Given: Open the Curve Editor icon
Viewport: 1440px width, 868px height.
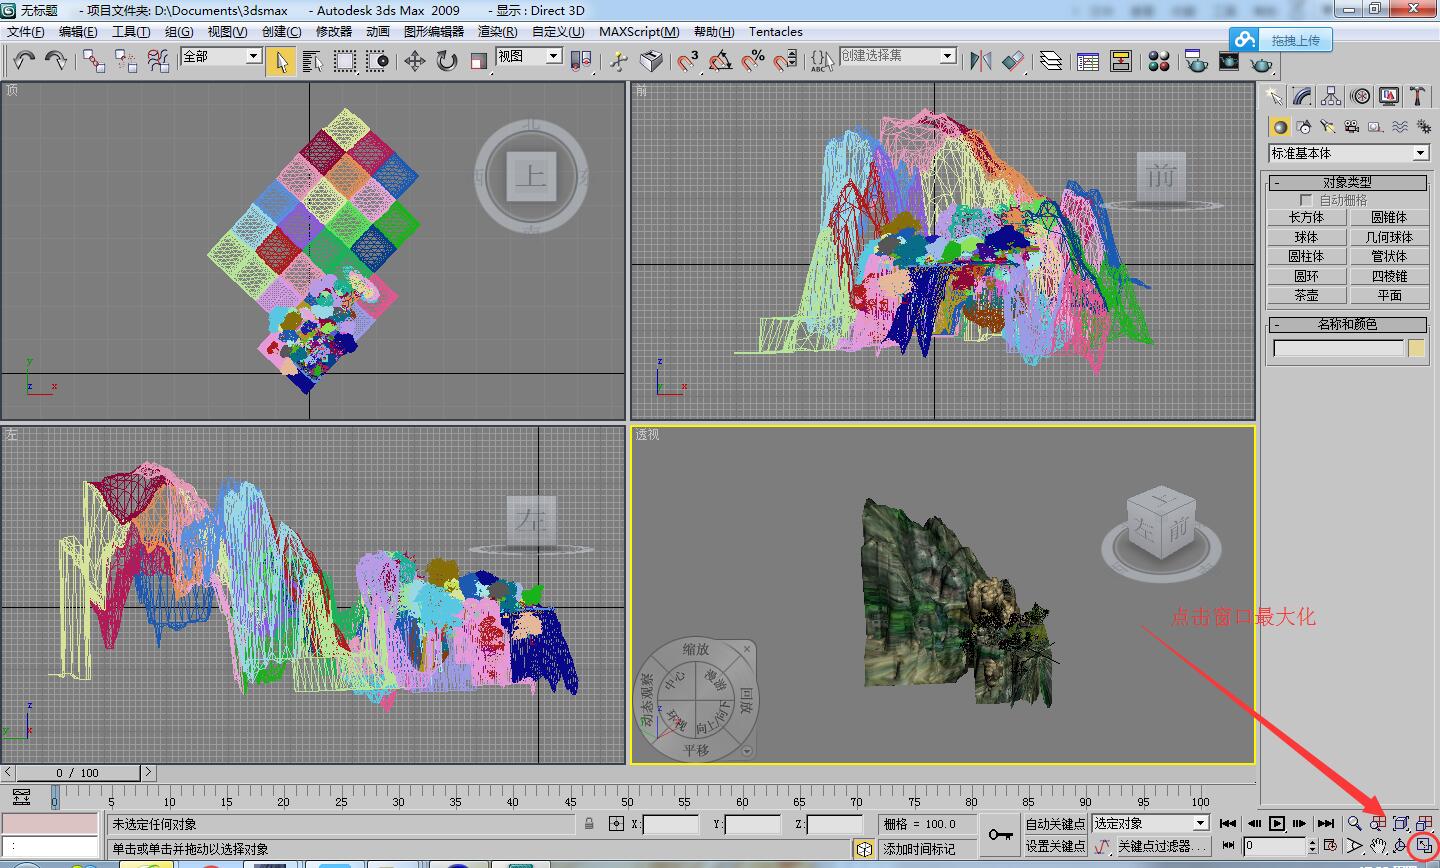Looking at the screenshot, I should coord(1088,61).
